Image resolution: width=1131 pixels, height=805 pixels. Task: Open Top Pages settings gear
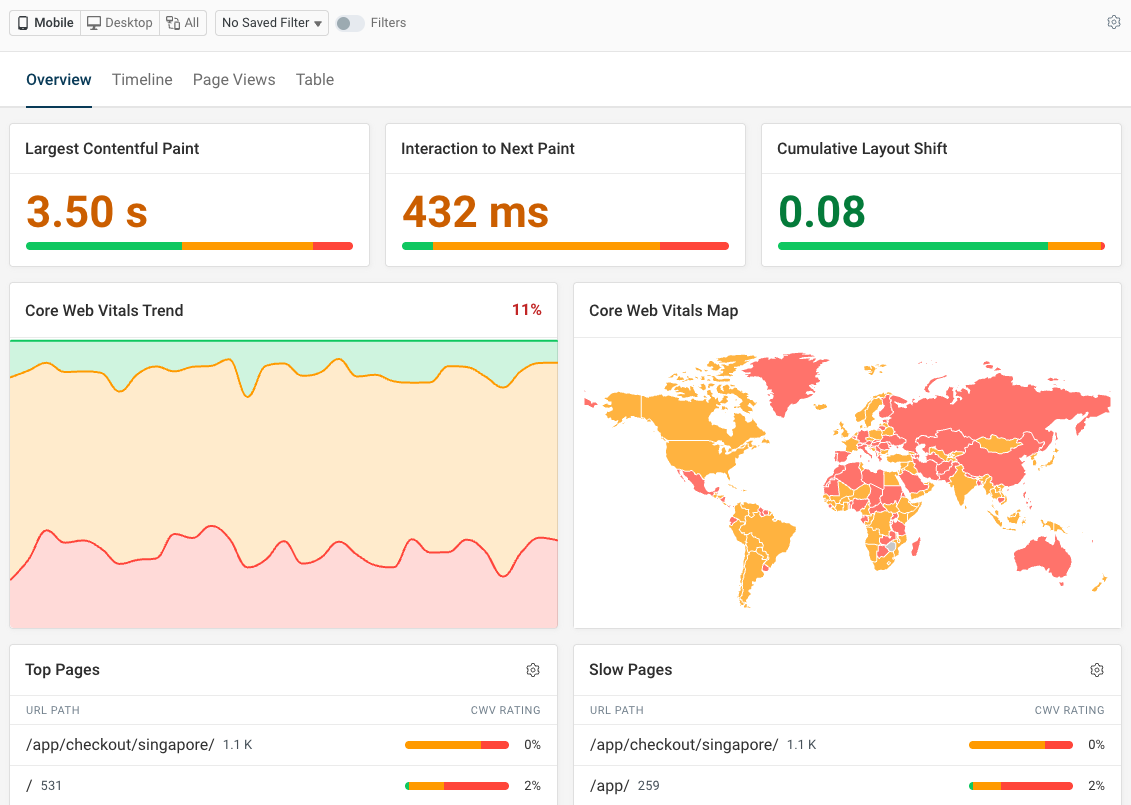point(533,670)
